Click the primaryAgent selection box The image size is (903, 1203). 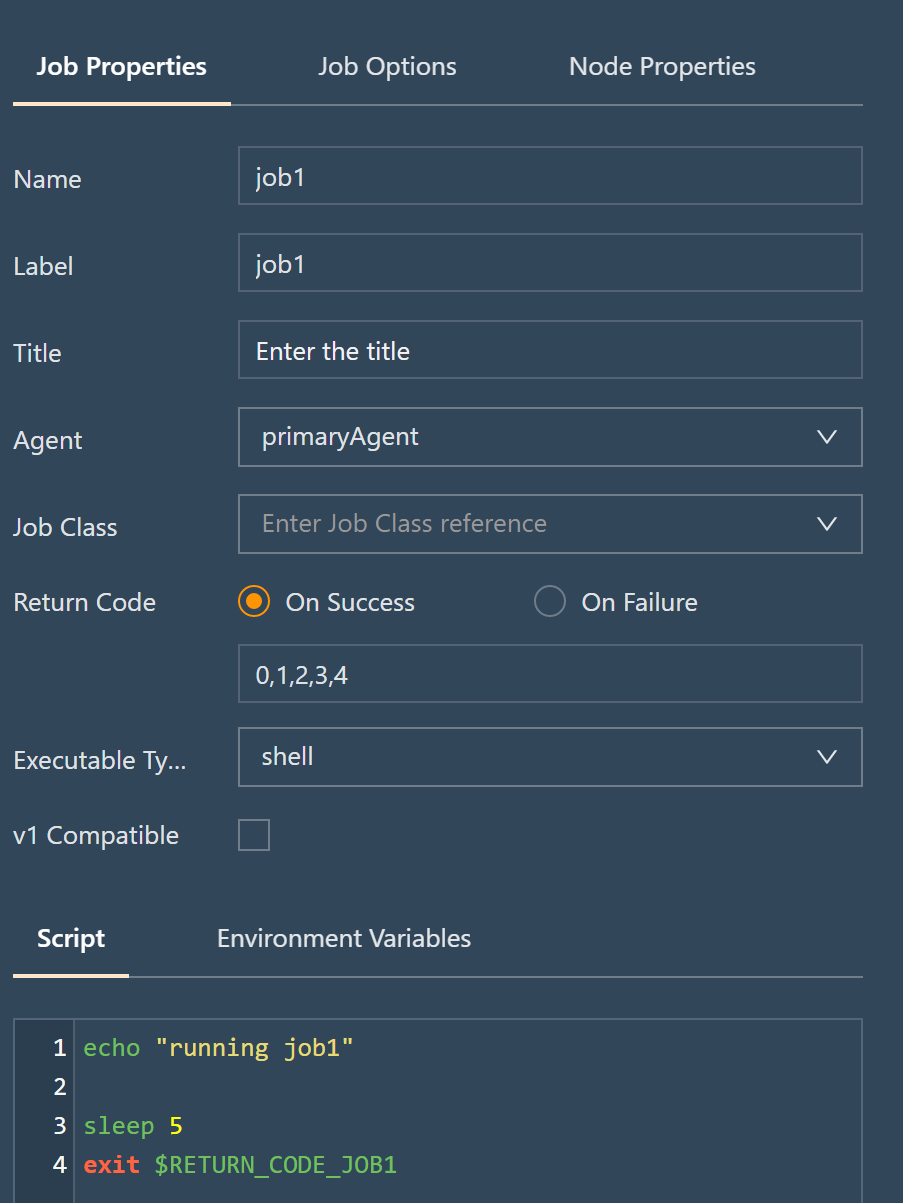550,437
